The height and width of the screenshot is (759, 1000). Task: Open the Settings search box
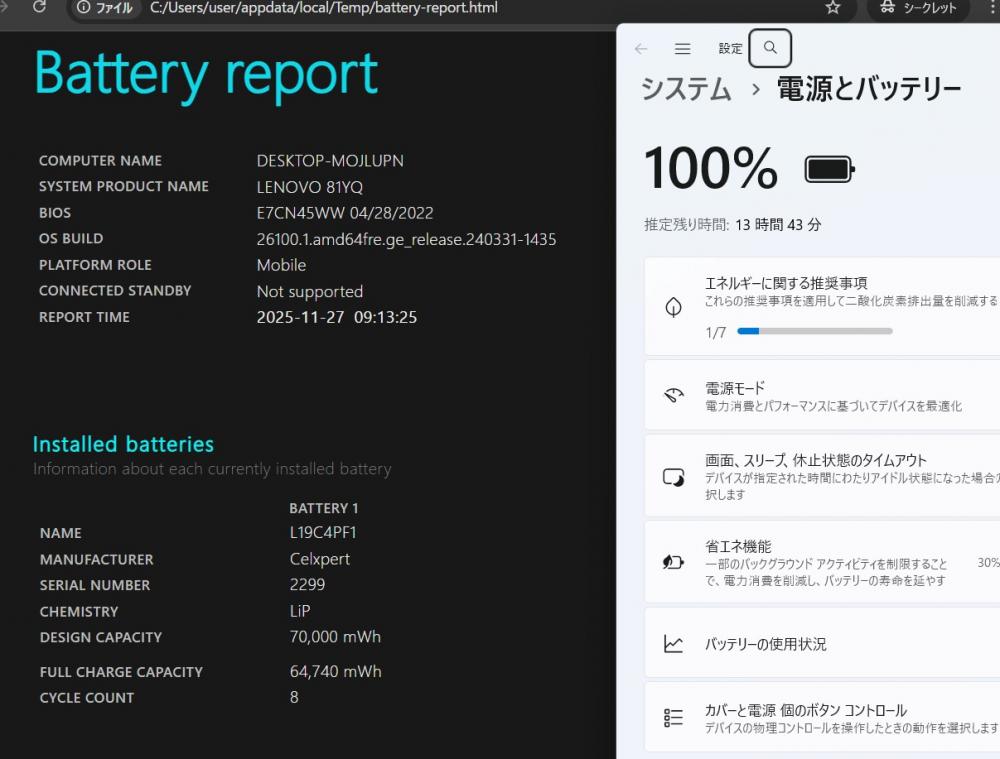770,48
